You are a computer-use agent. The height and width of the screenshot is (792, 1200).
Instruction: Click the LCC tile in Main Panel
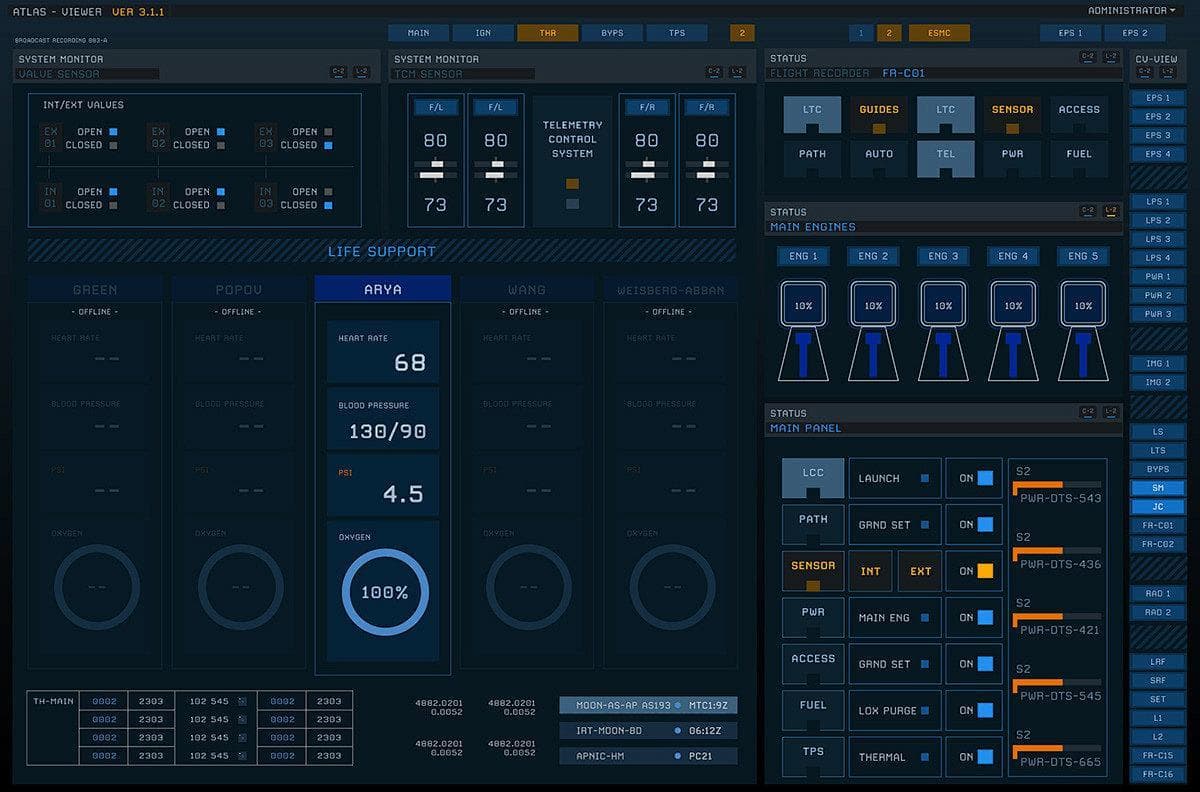click(x=813, y=479)
